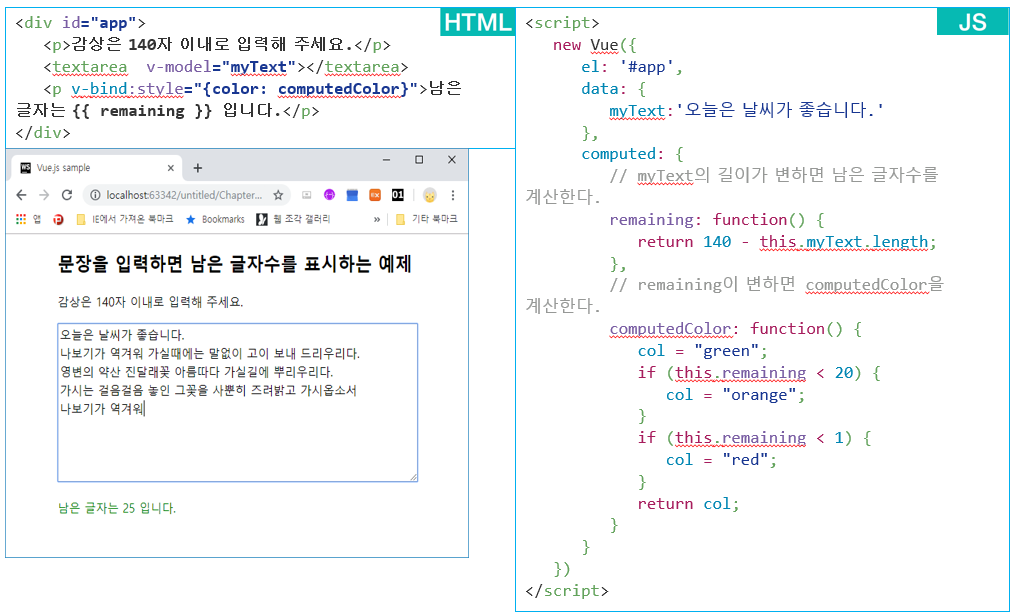
Task: Click the black 01 extension icon
Action: click(x=398, y=195)
